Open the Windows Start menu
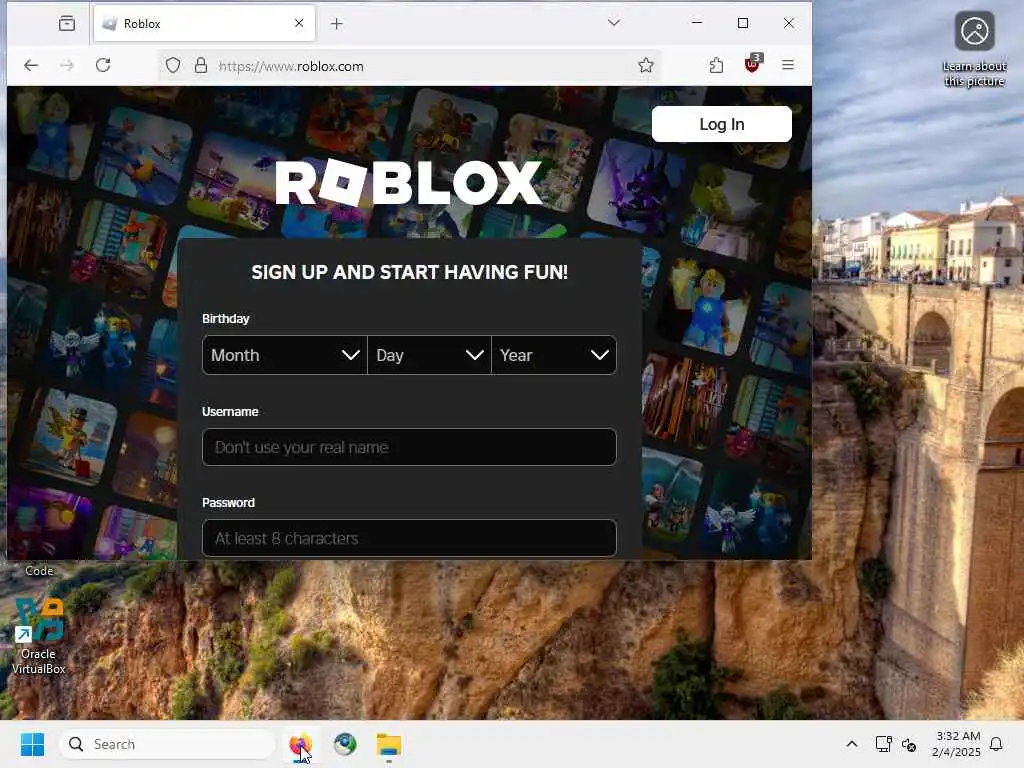 (x=32, y=744)
